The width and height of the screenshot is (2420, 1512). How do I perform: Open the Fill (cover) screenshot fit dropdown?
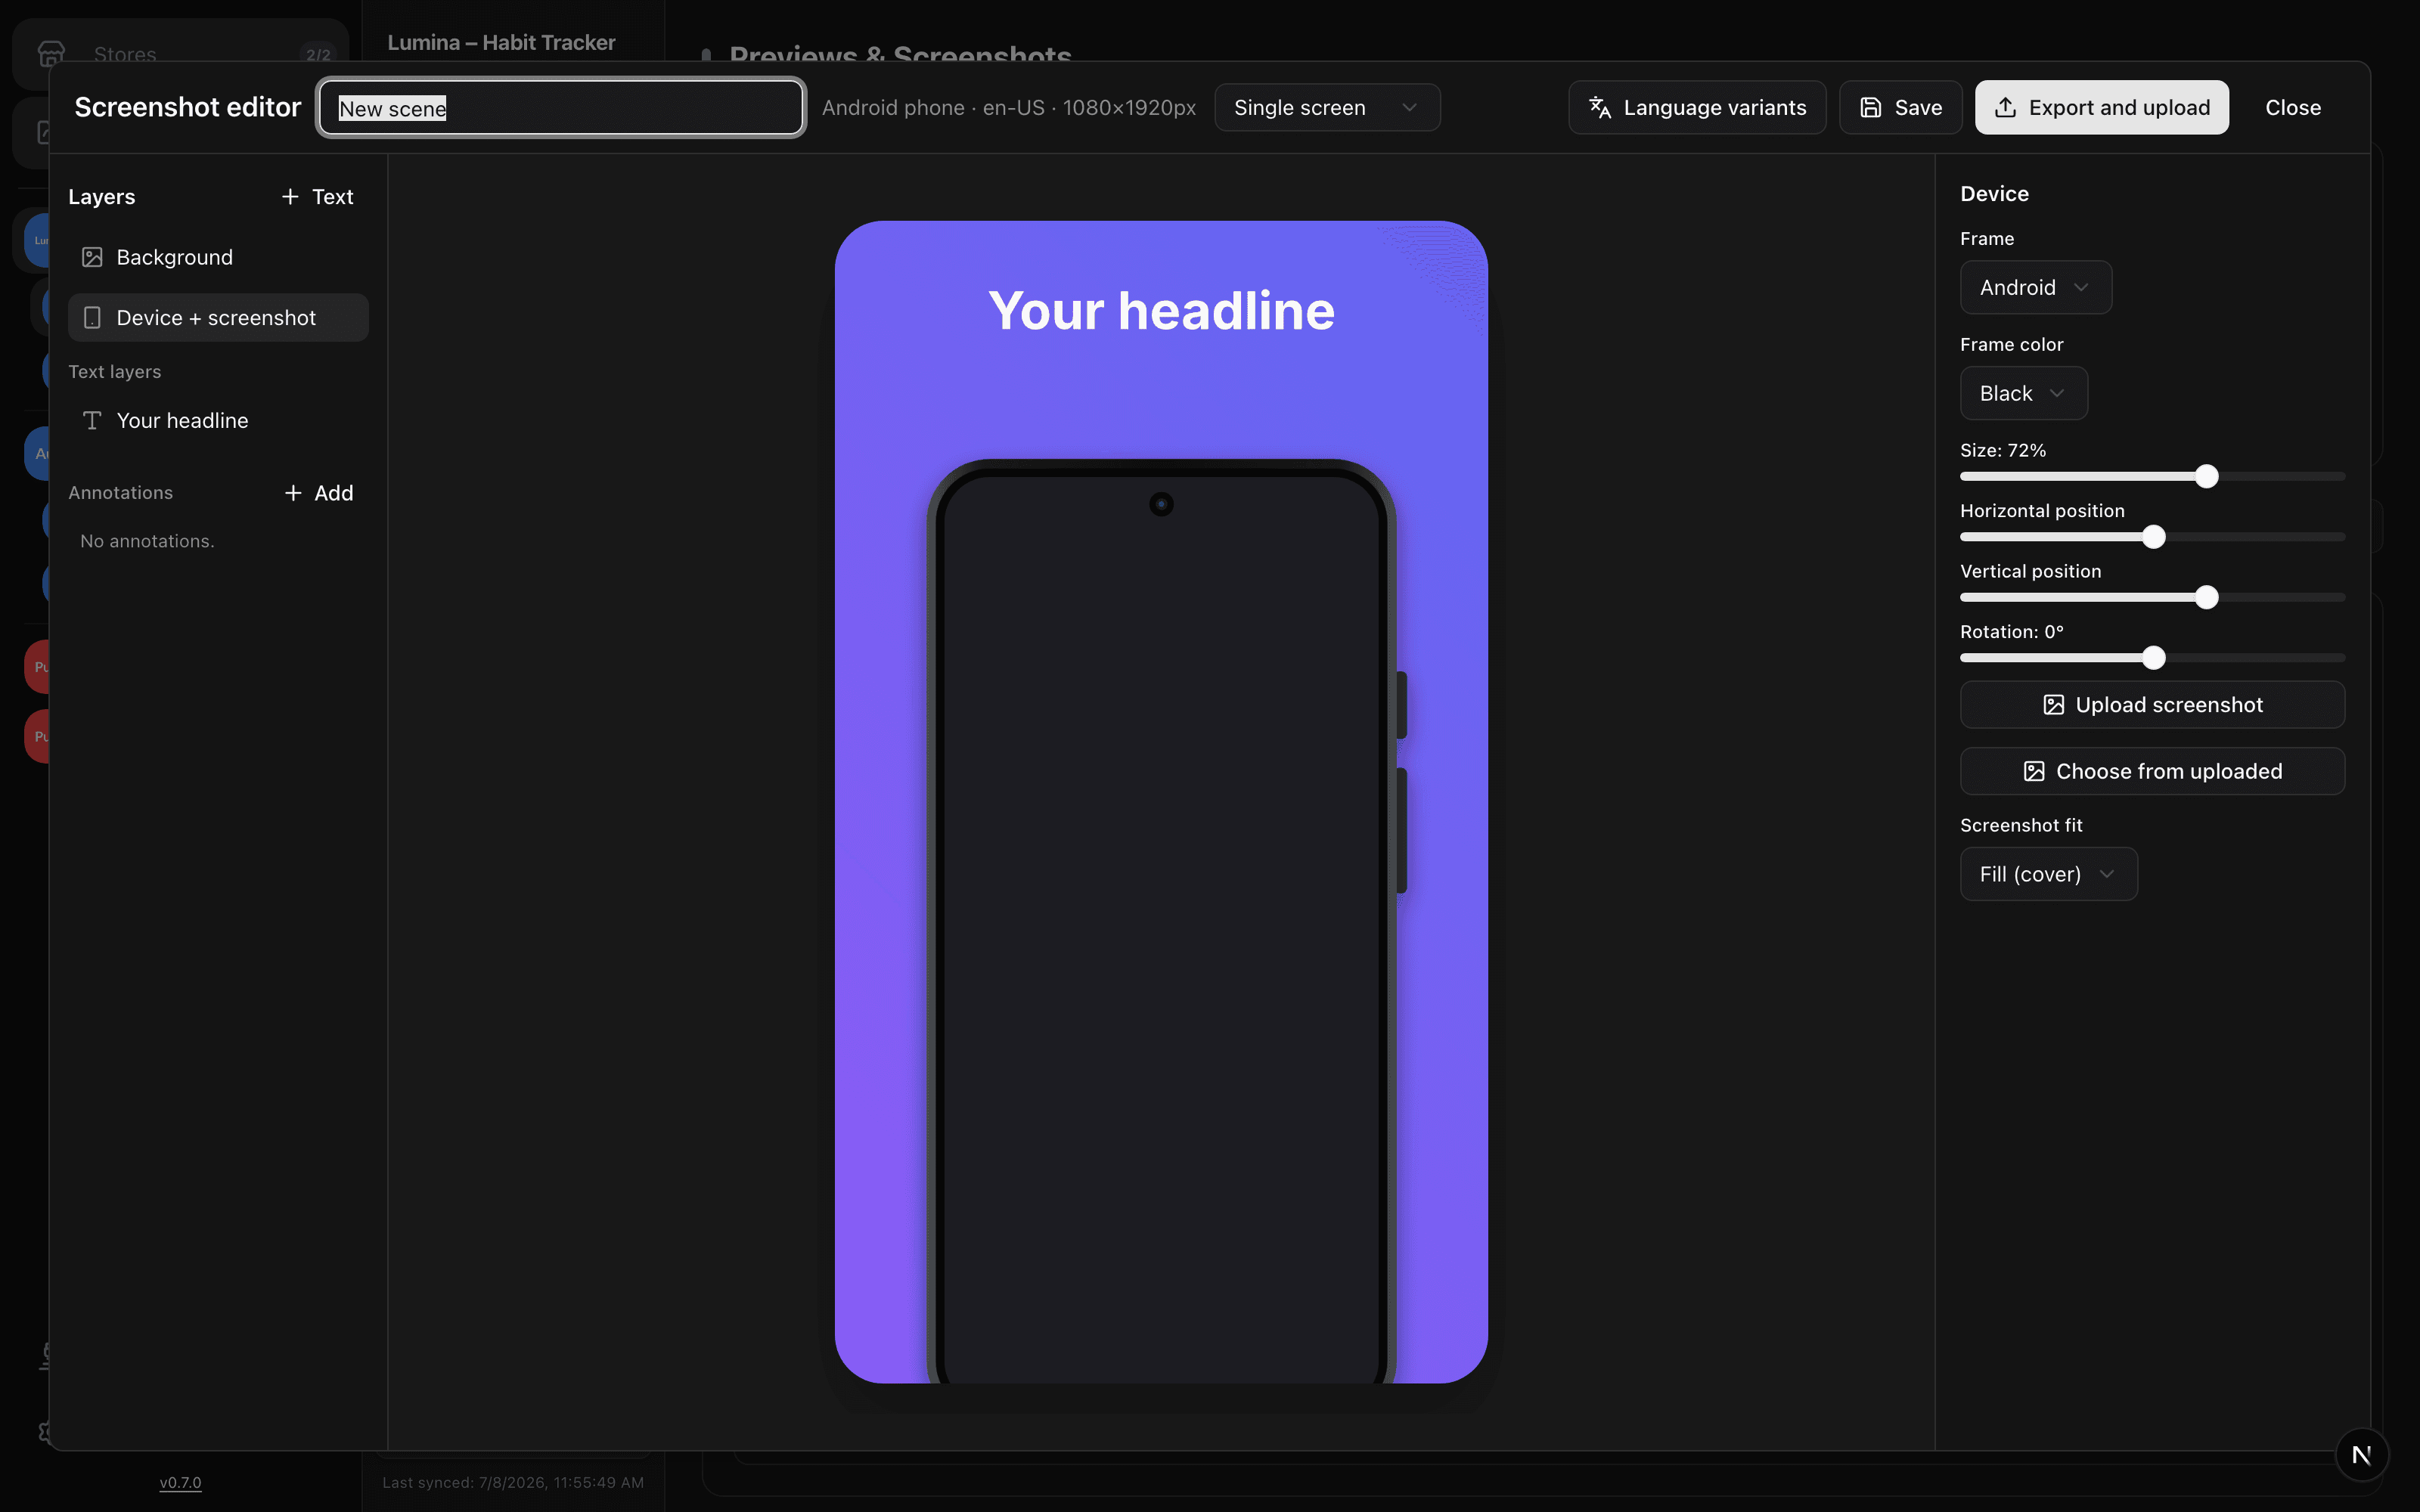[x=2049, y=874]
